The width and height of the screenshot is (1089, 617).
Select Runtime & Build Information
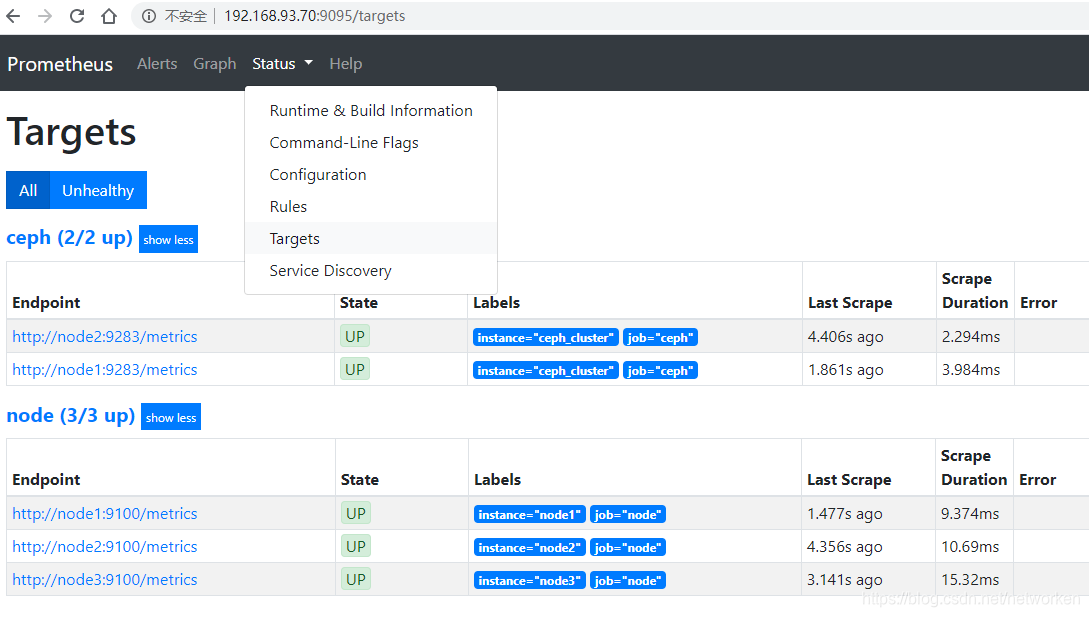pyautogui.click(x=371, y=110)
